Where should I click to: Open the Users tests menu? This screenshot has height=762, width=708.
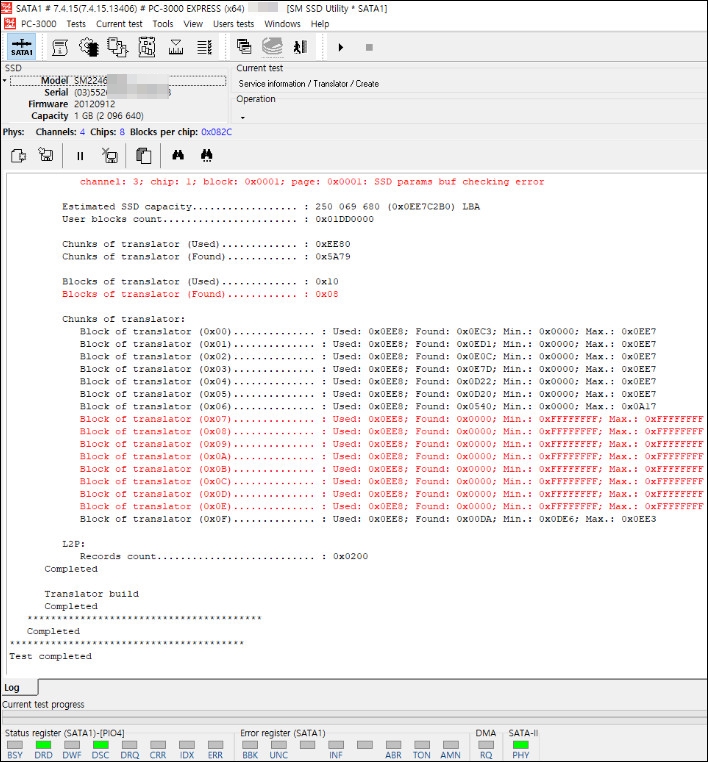(x=233, y=24)
